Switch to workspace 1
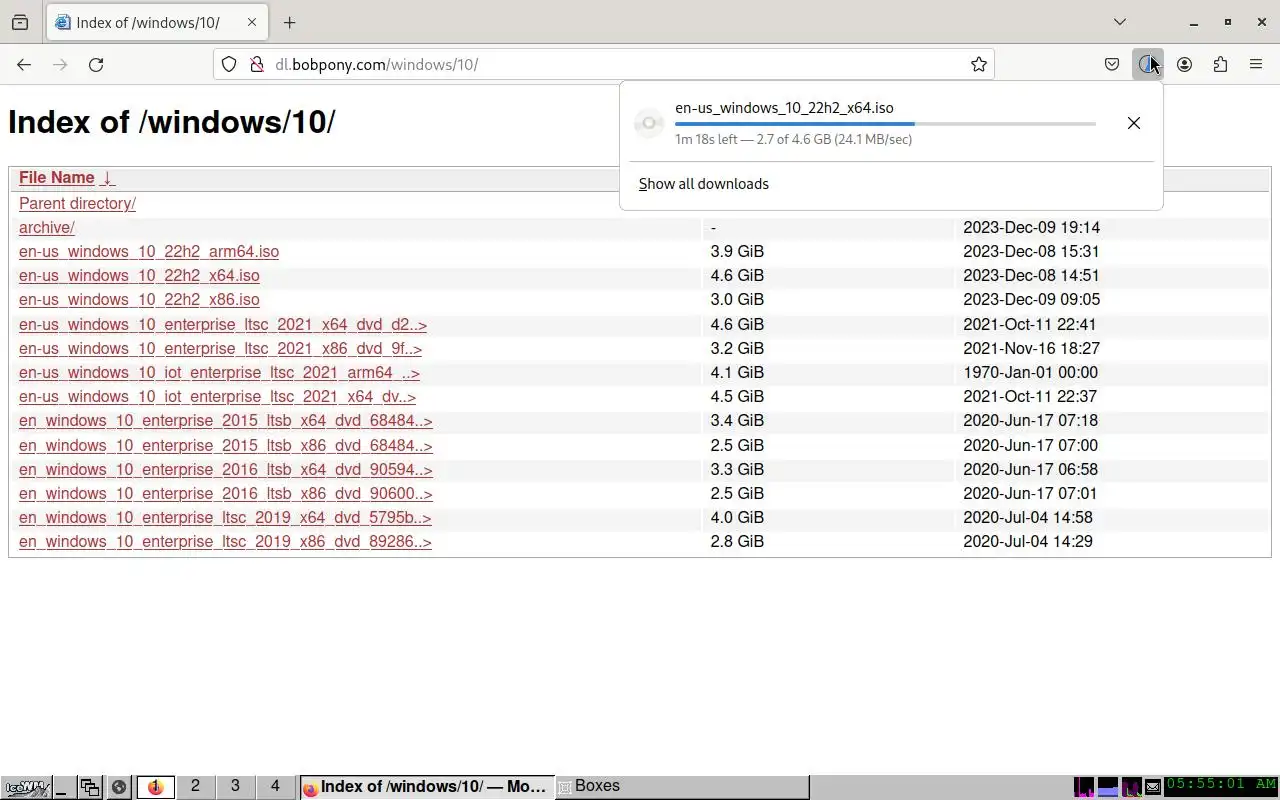The height and width of the screenshot is (800, 1280). (x=156, y=787)
